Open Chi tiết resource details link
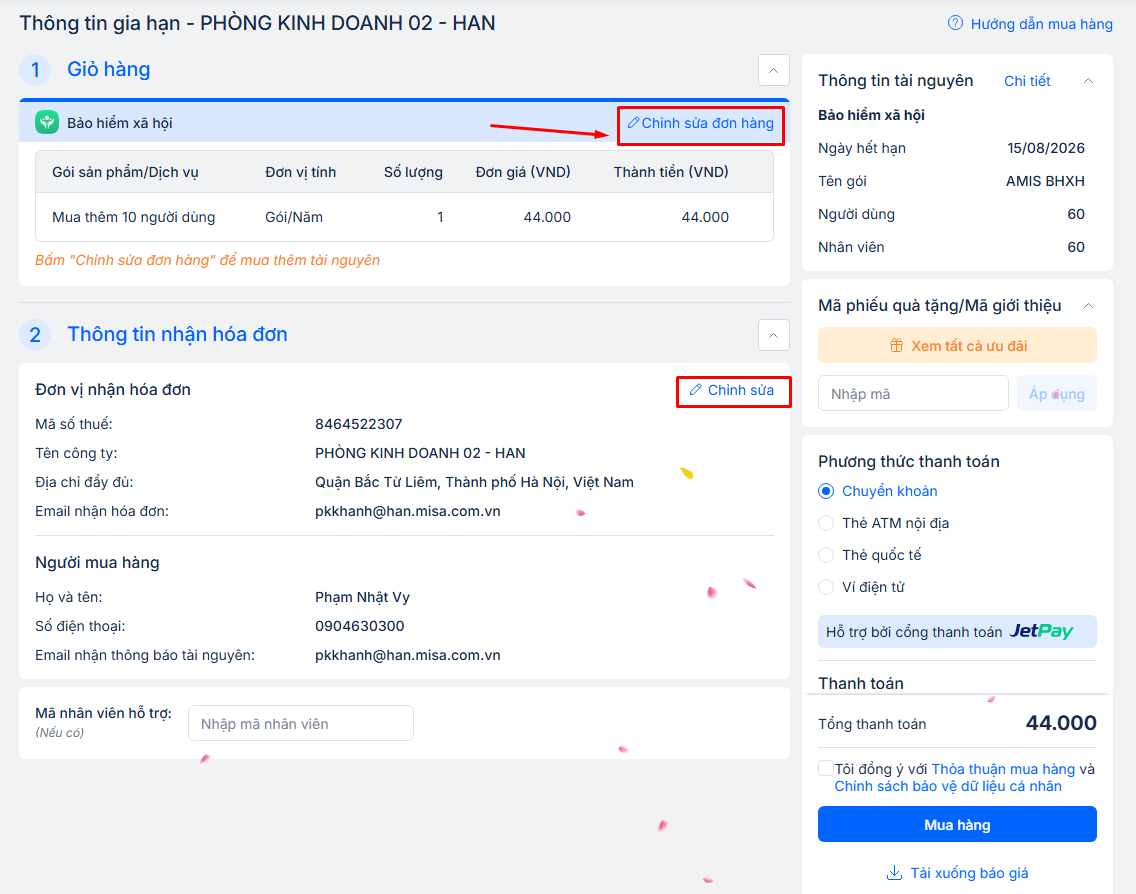 1027,81
